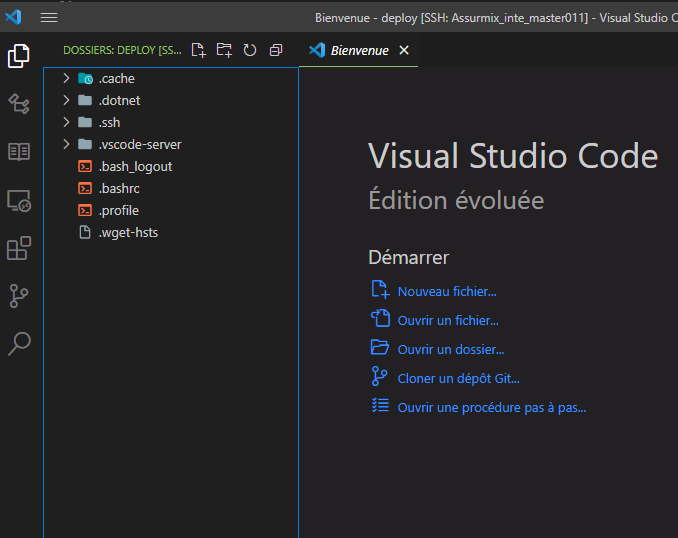Open the Remote Explorer view
The image size is (678, 538).
(19, 201)
